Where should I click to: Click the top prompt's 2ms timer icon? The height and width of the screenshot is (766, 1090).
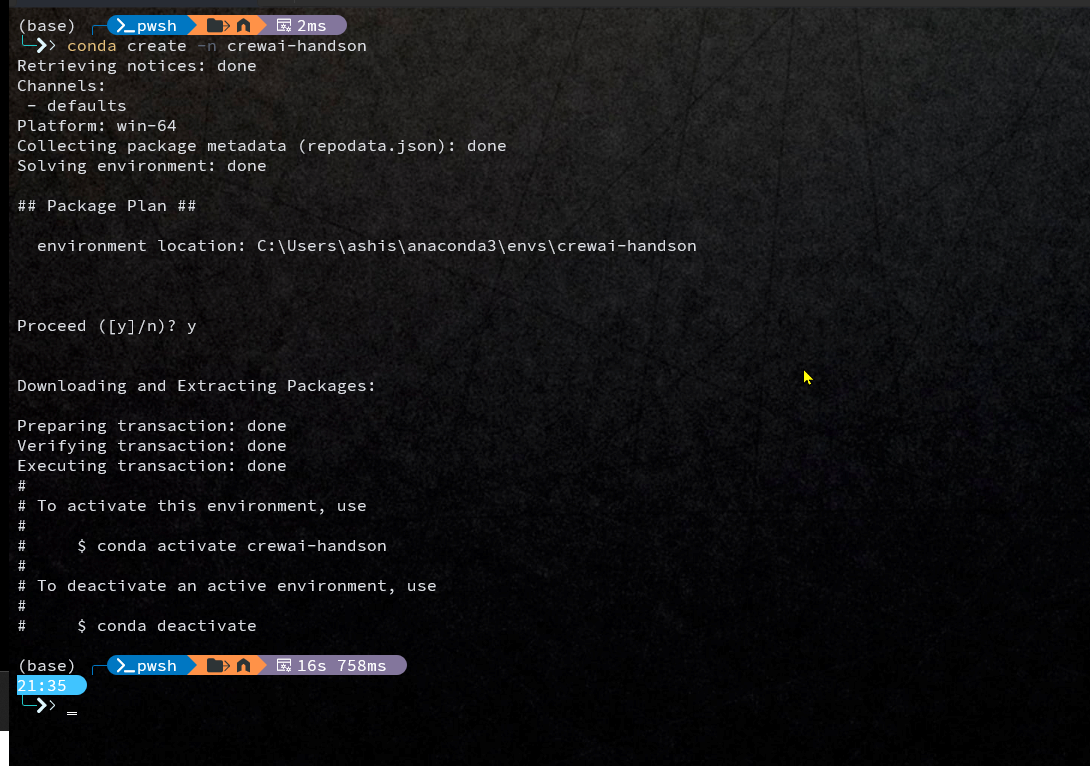[x=284, y=26]
